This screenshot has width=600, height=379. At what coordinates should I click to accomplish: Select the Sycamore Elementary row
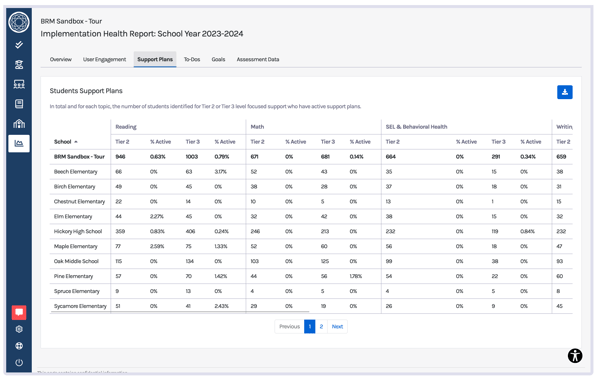[x=311, y=306]
